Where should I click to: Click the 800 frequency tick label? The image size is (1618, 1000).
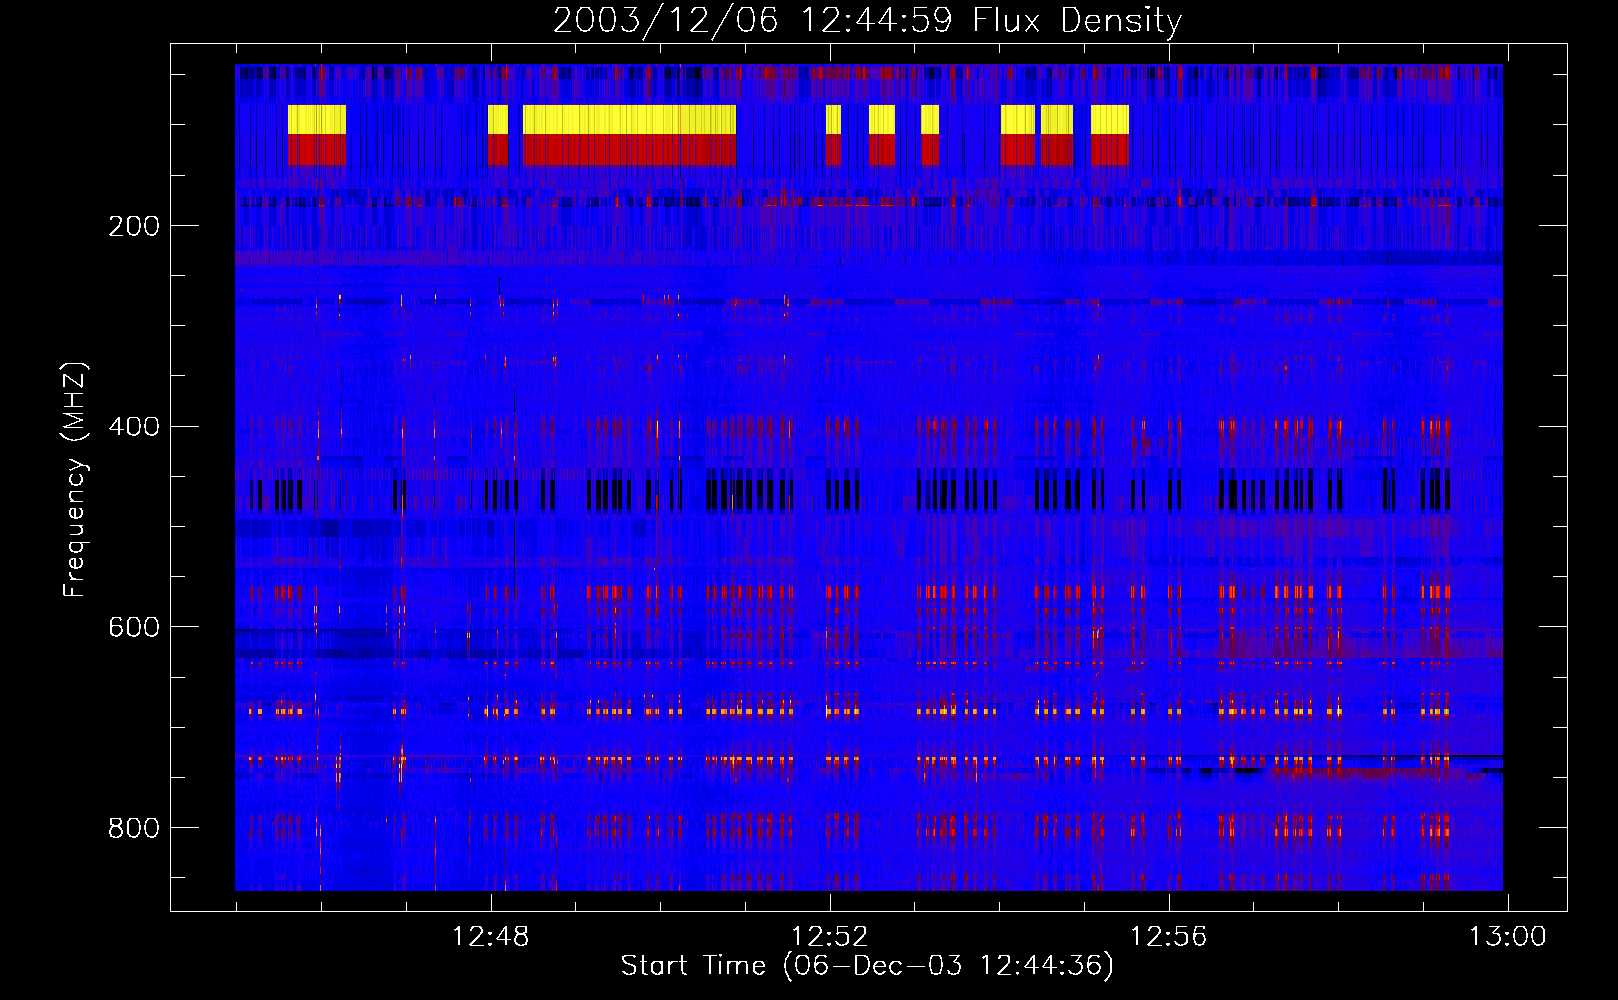[134, 828]
